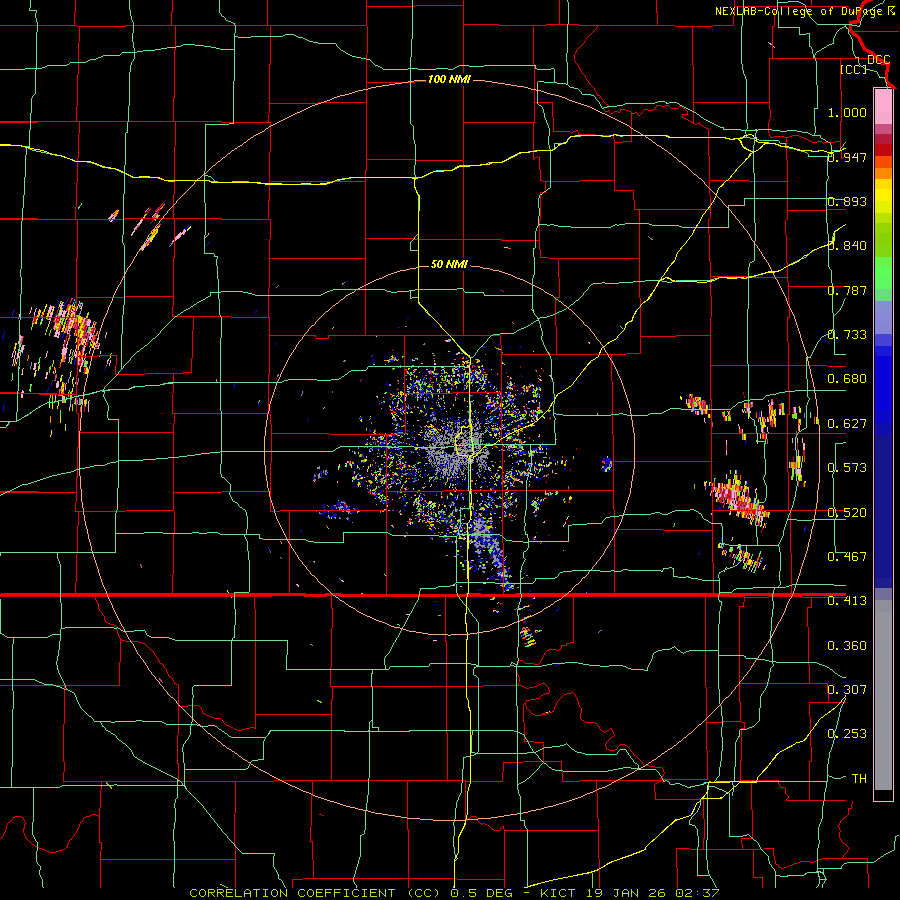This screenshot has height=900, width=900.
Task: Select the 0.733 scale value
Action: pyautogui.click(x=847, y=335)
